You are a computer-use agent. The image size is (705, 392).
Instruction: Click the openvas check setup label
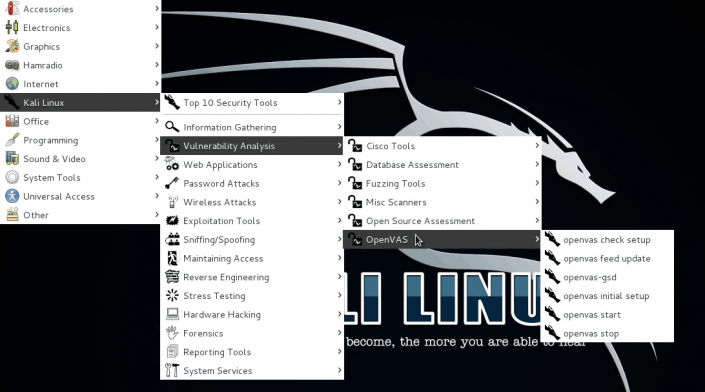pyautogui.click(x=607, y=240)
